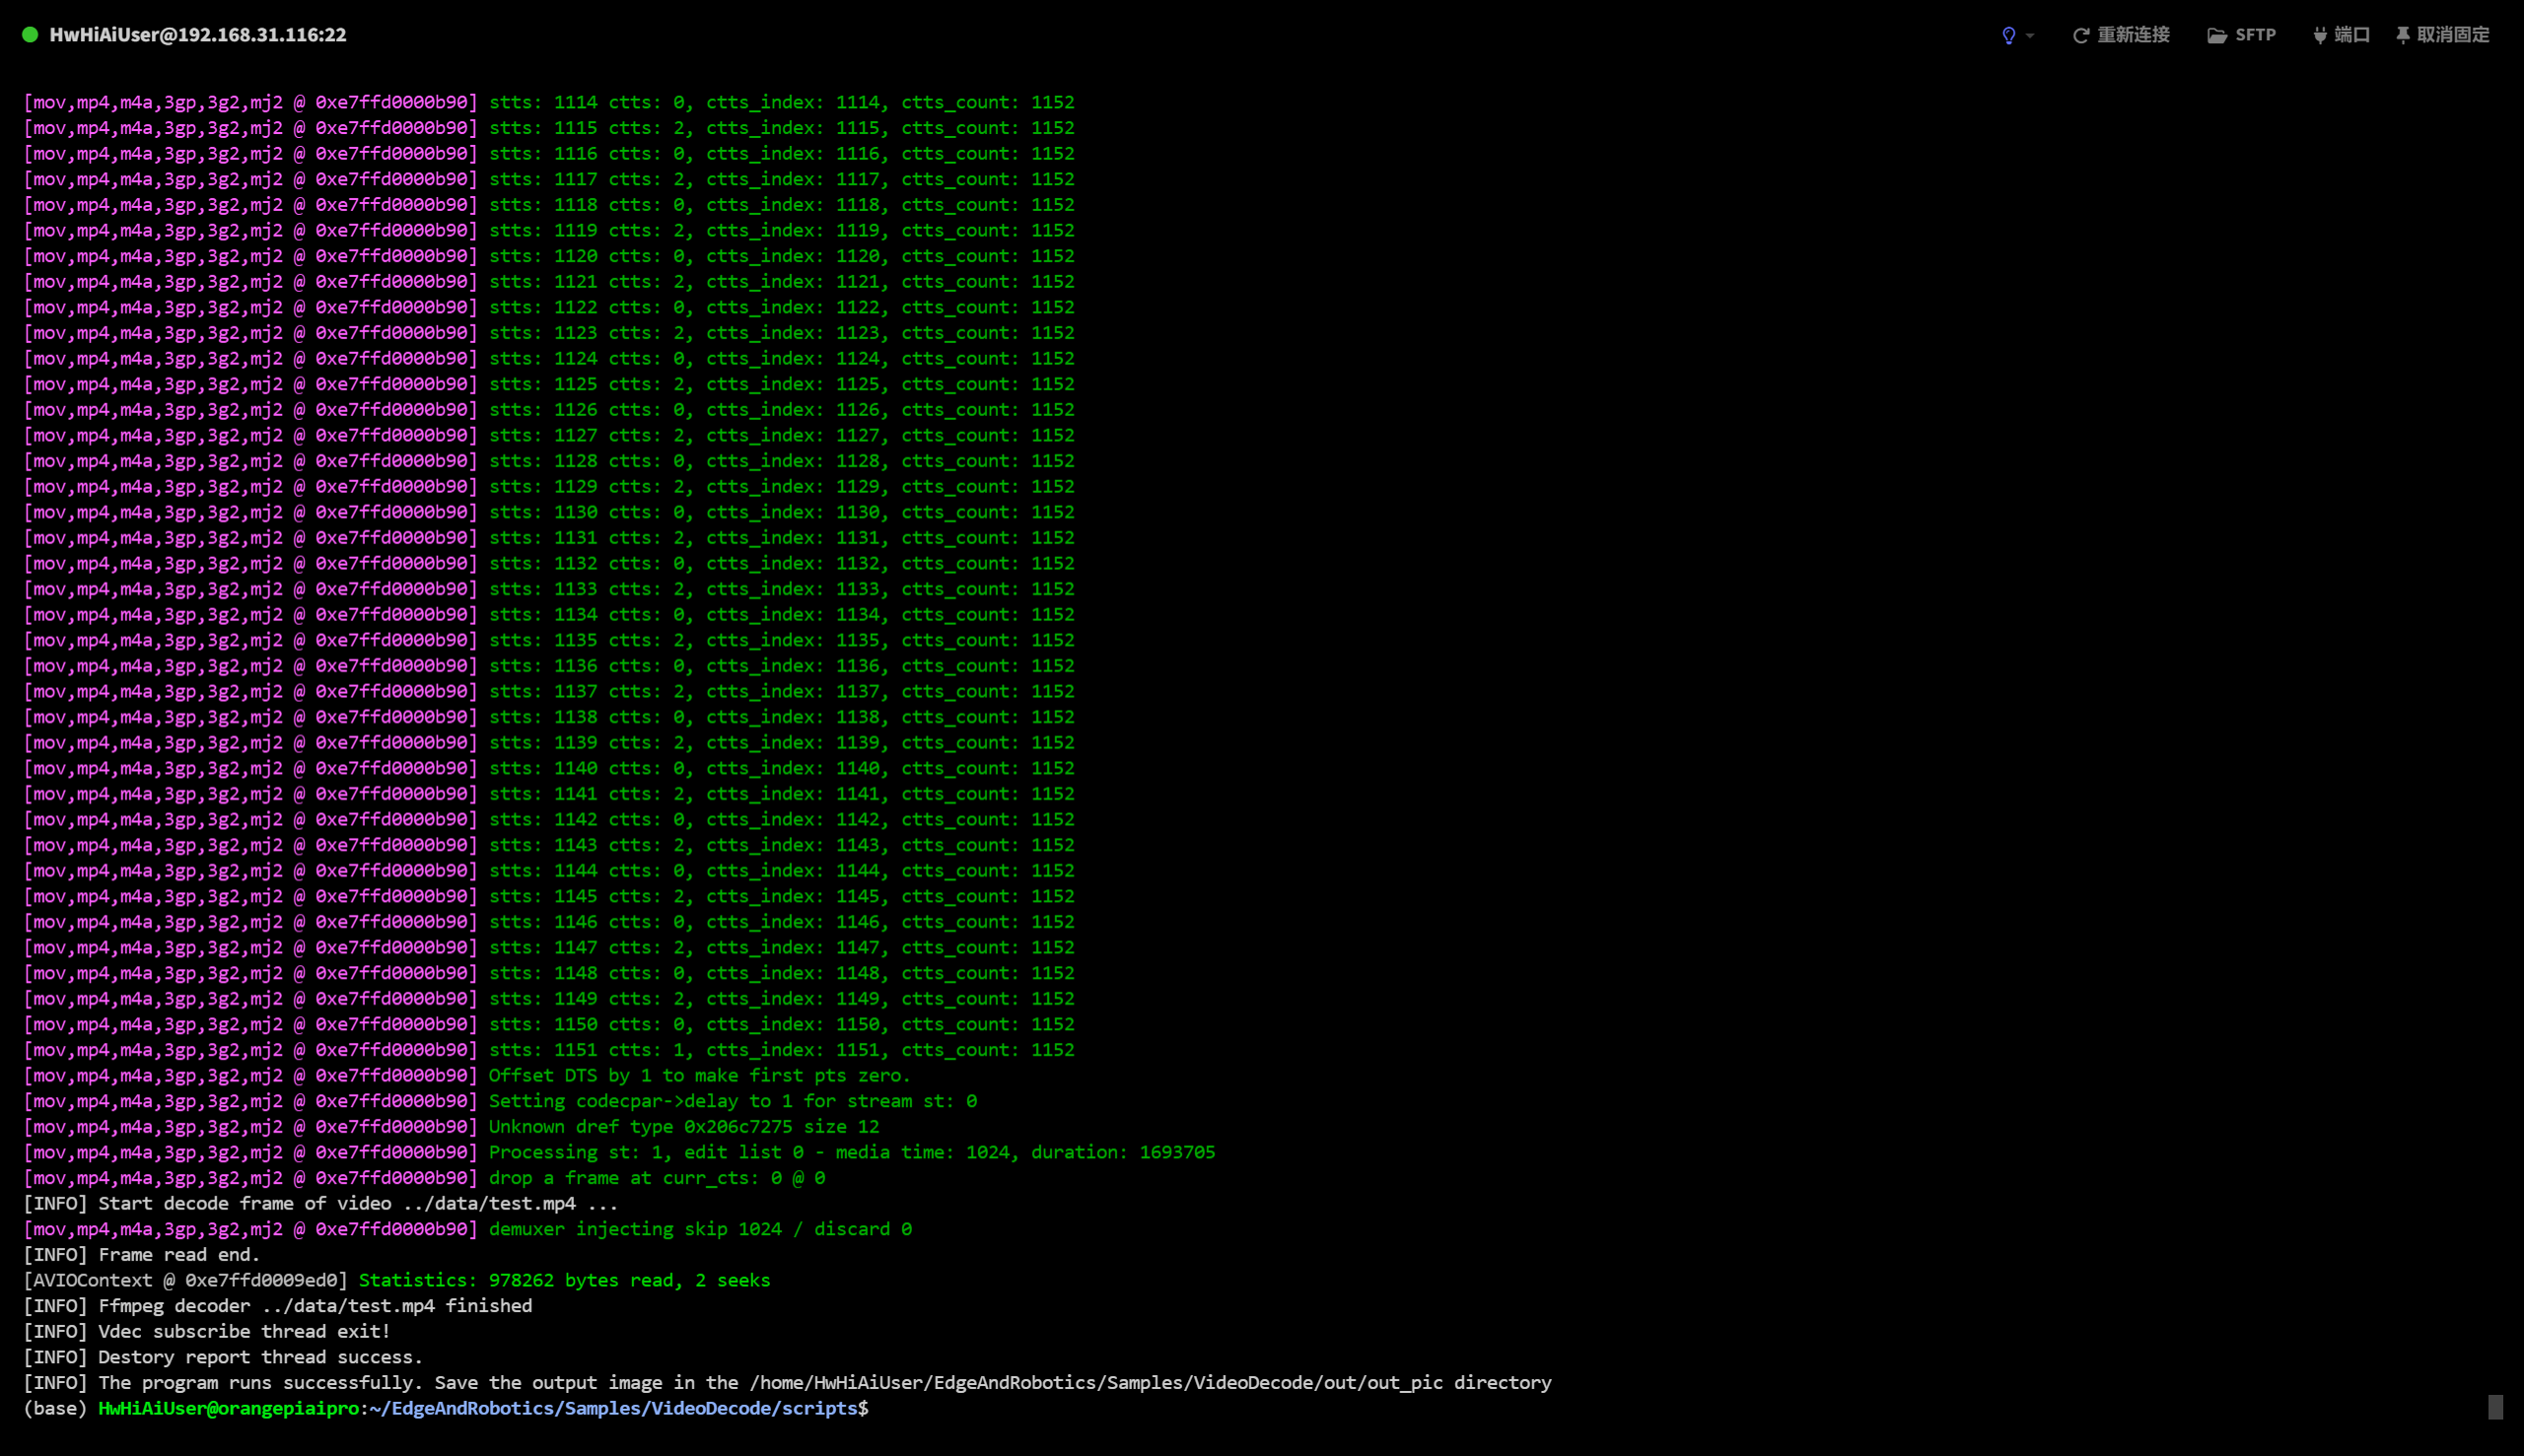Click the SFTP open-folder icon
Screen dimensions: 2524x1456
[2217, 35]
